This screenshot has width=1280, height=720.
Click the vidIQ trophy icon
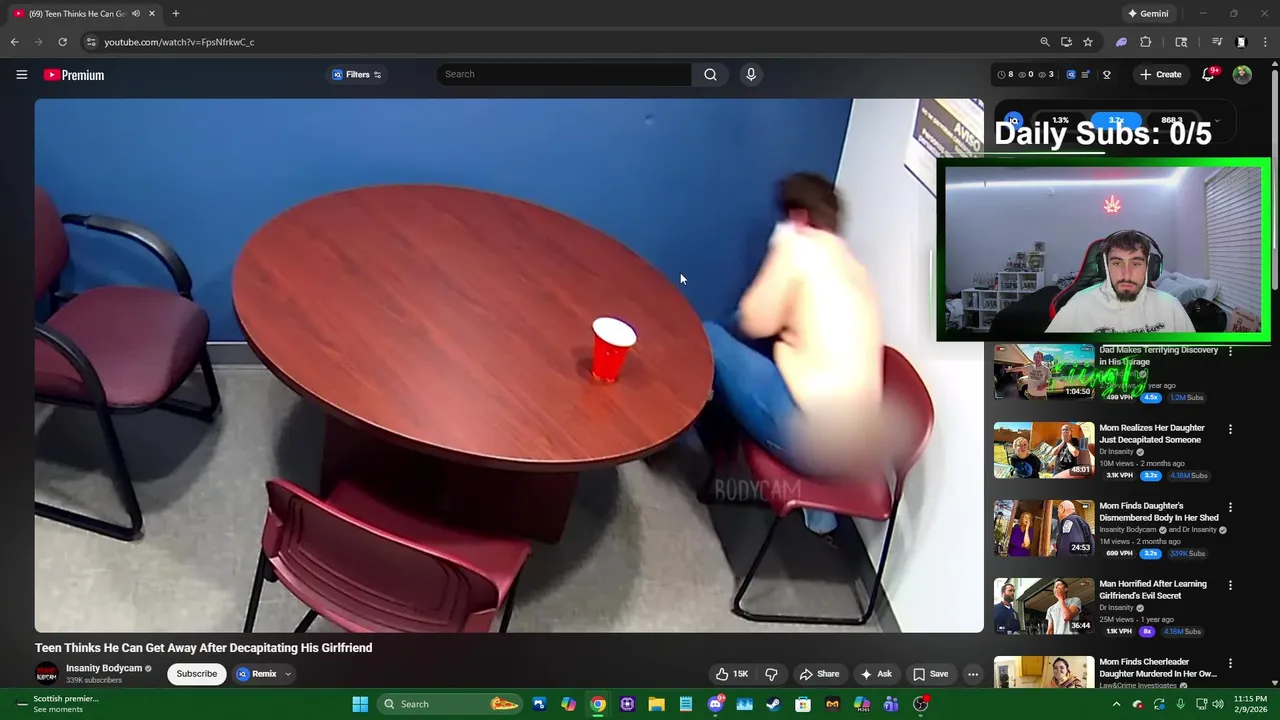tap(1107, 75)
